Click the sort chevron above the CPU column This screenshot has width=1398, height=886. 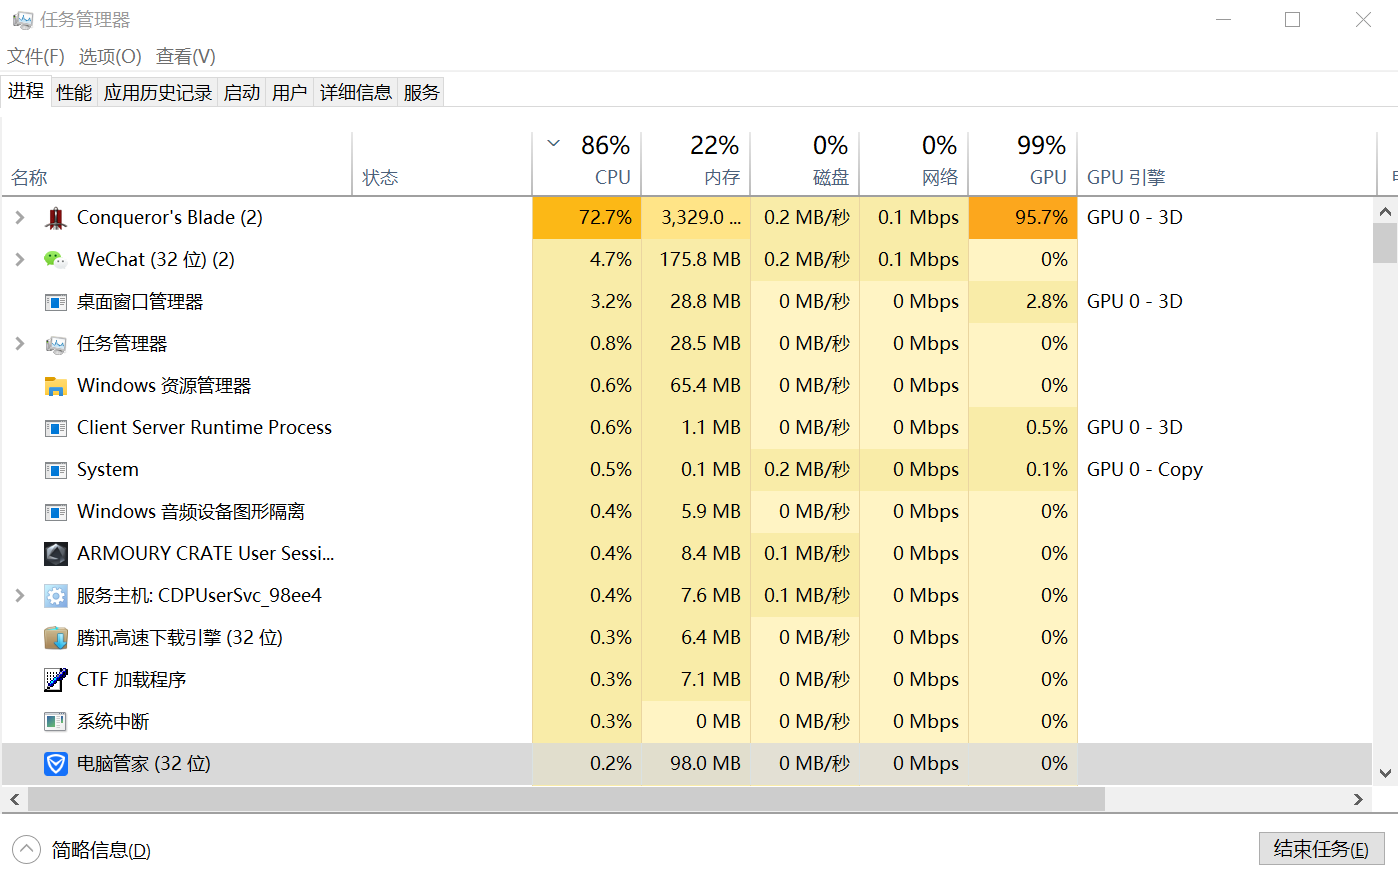(553, 144)
